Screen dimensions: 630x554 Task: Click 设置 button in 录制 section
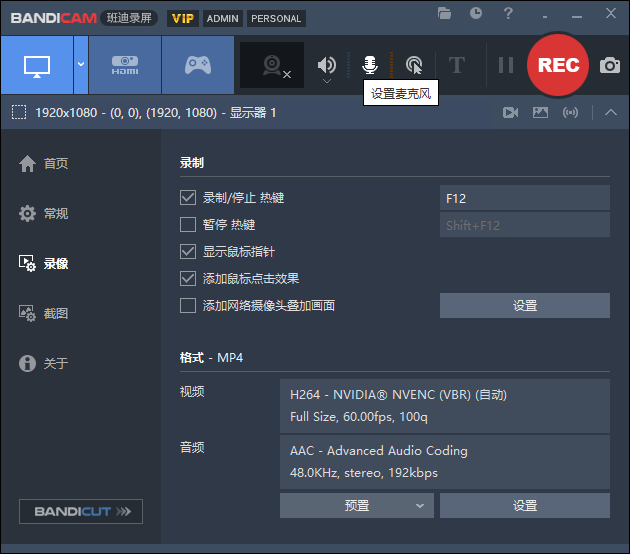tap(525, 305)
